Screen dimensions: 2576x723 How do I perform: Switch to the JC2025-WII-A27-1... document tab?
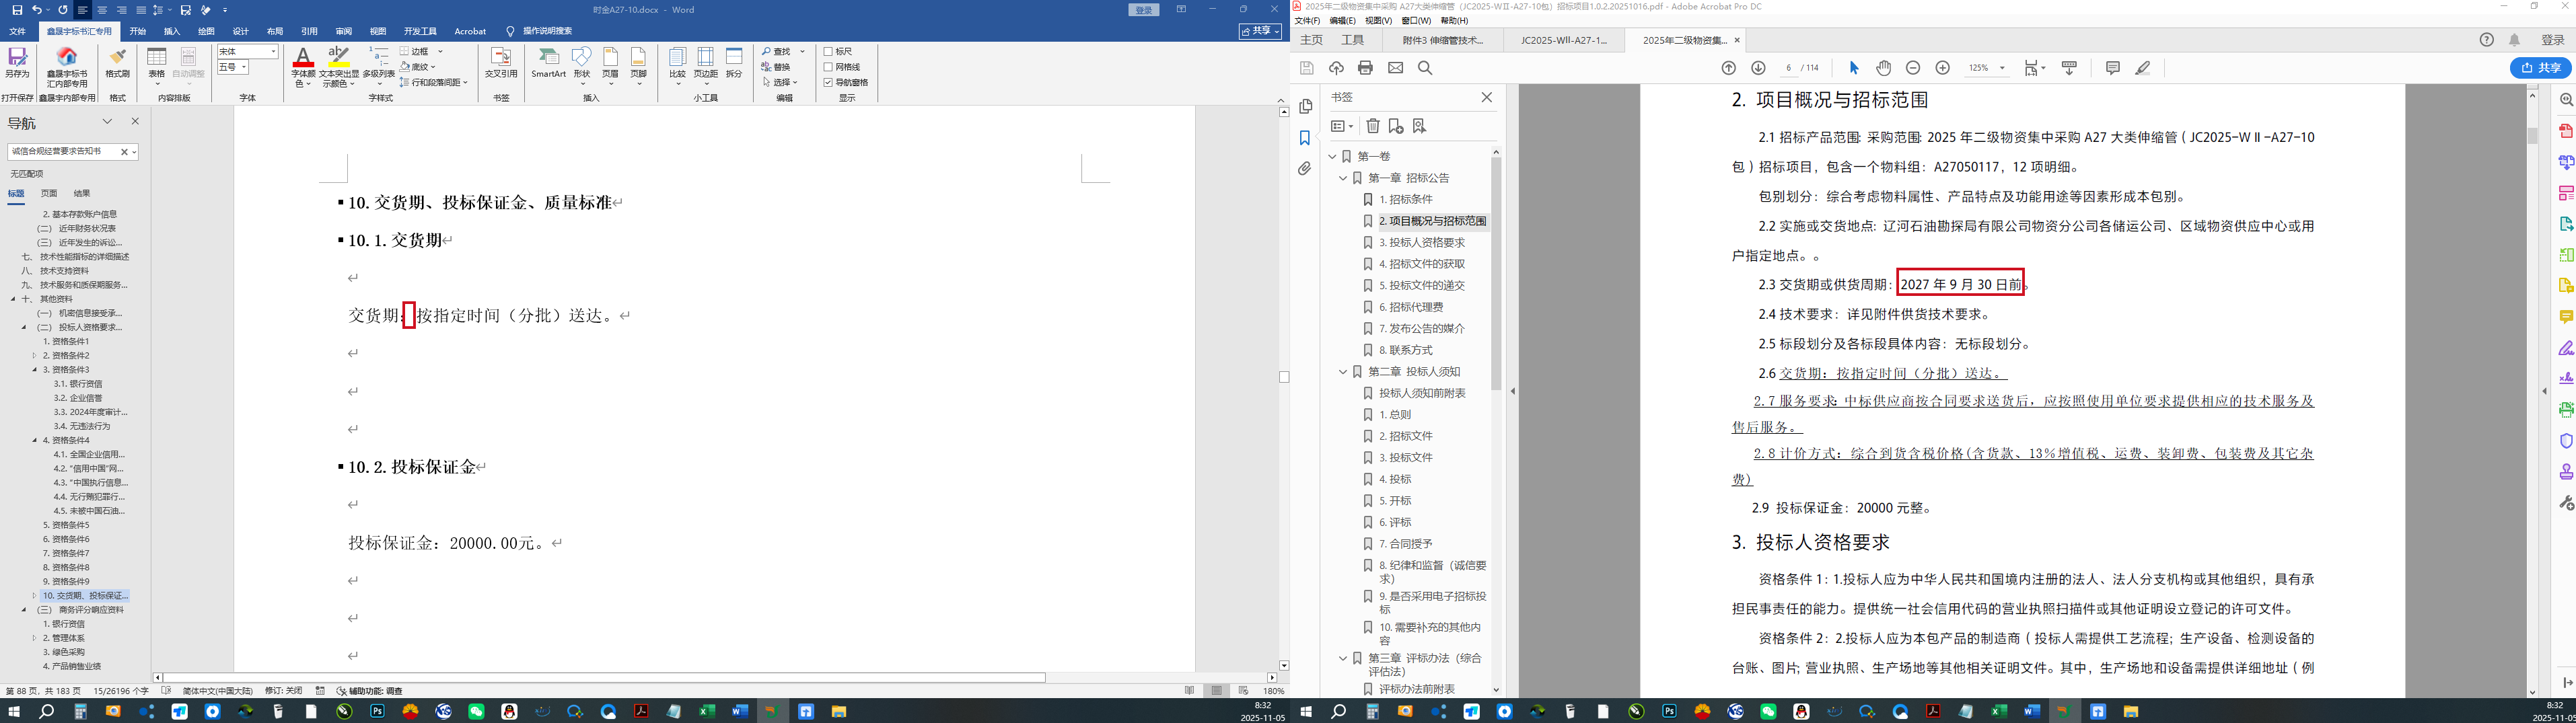(1564, 40)
